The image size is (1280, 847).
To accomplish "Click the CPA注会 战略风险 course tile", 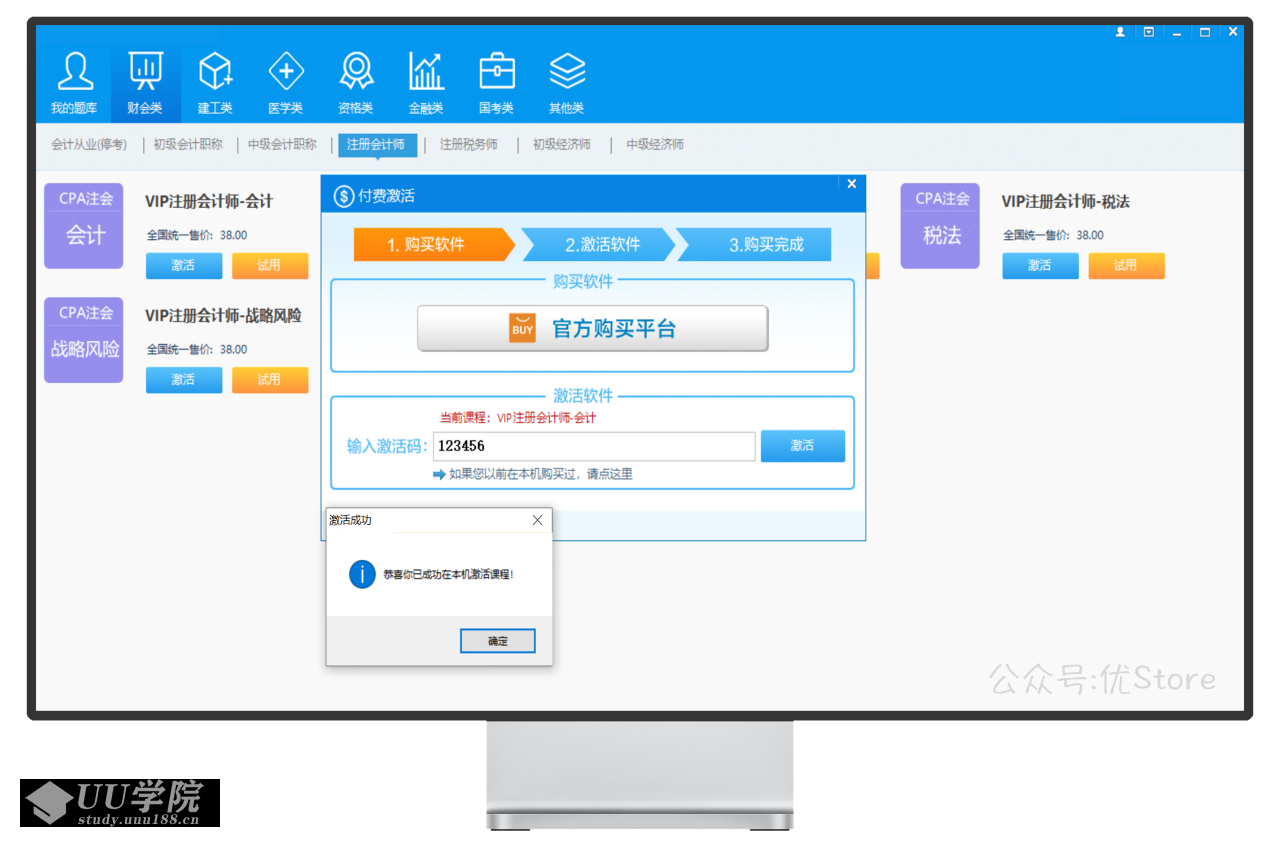I will pyautogui.click(x=84, y=340).
